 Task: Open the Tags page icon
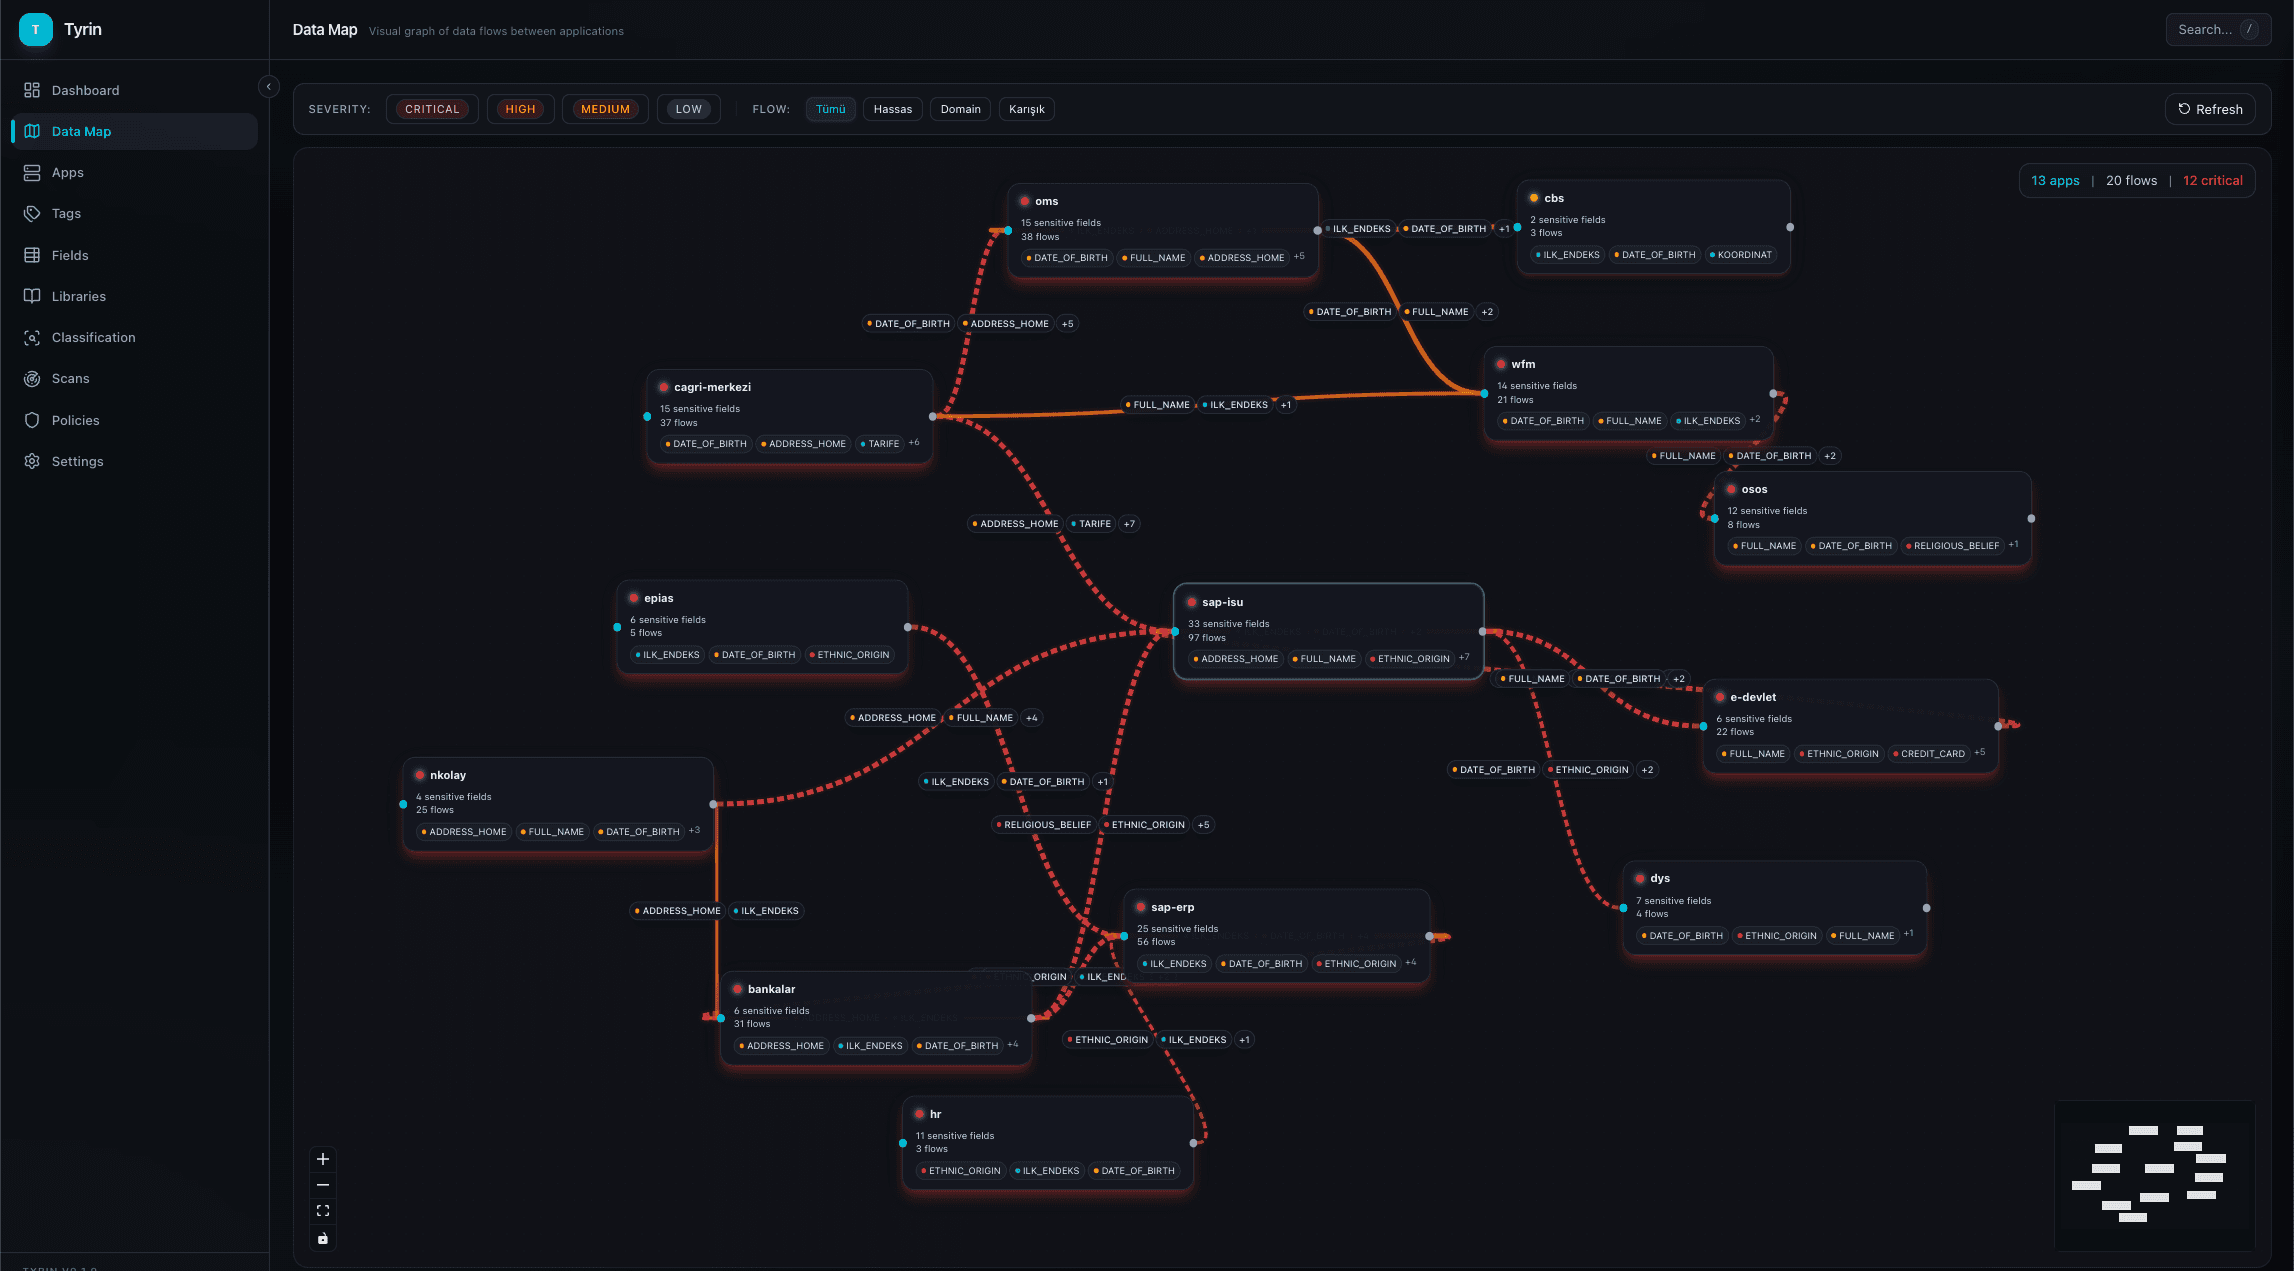(x=32, y=213)
